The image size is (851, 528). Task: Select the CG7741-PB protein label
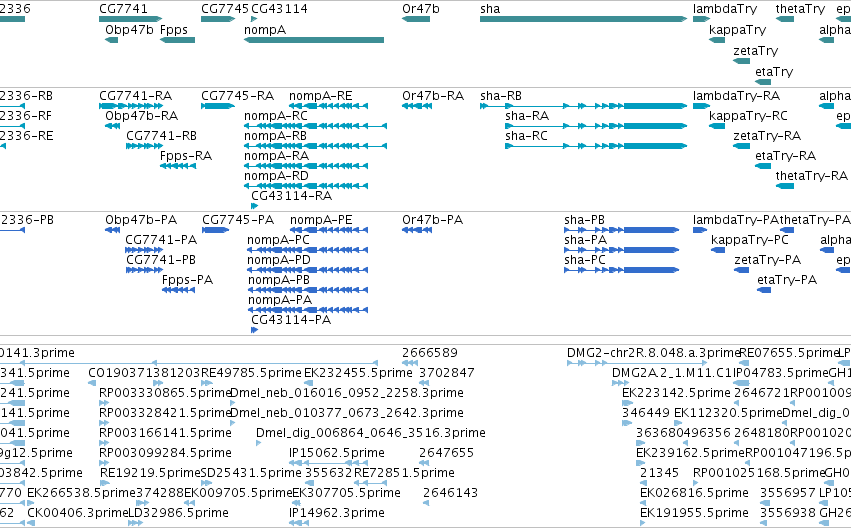(161, 260)
